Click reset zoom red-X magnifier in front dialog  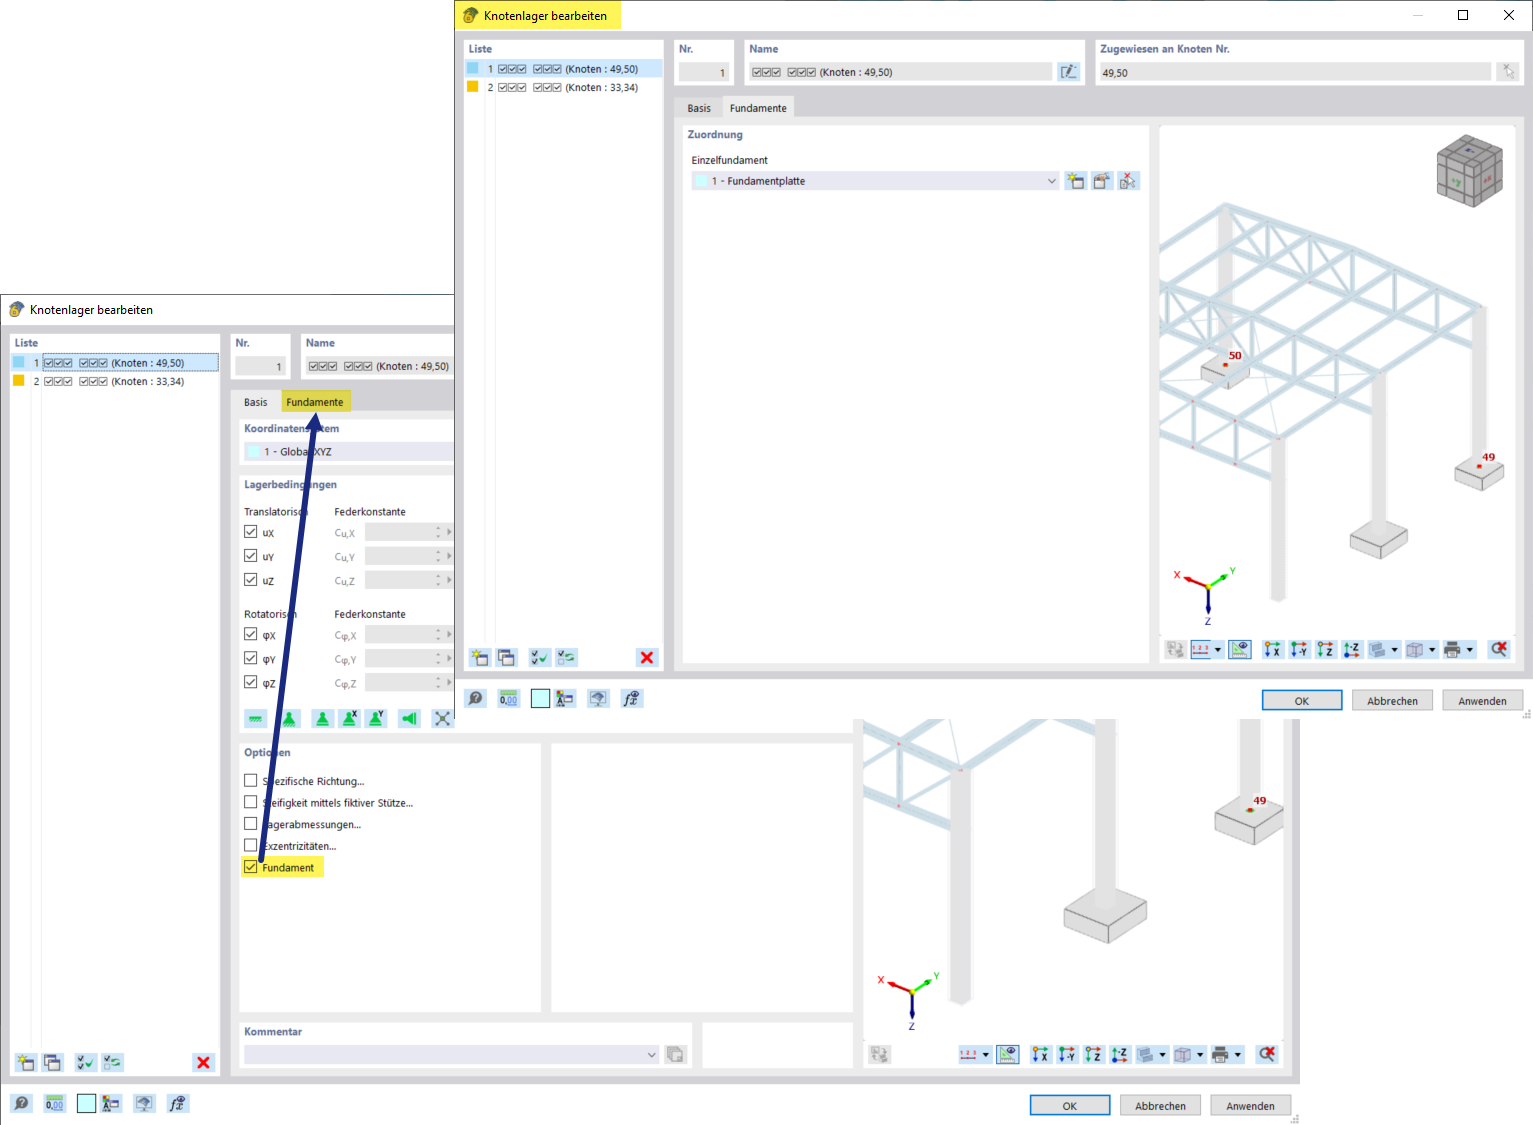[1498, 650]
